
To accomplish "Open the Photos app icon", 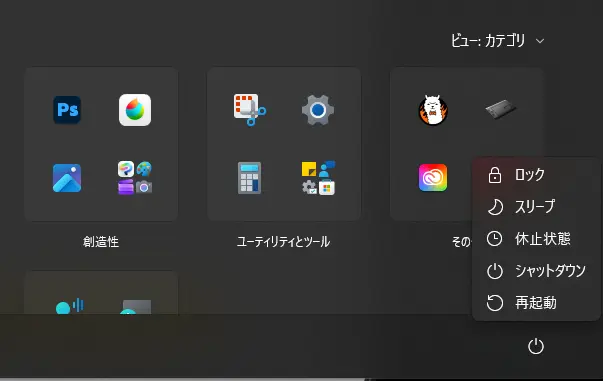I will tap(67, 178).
